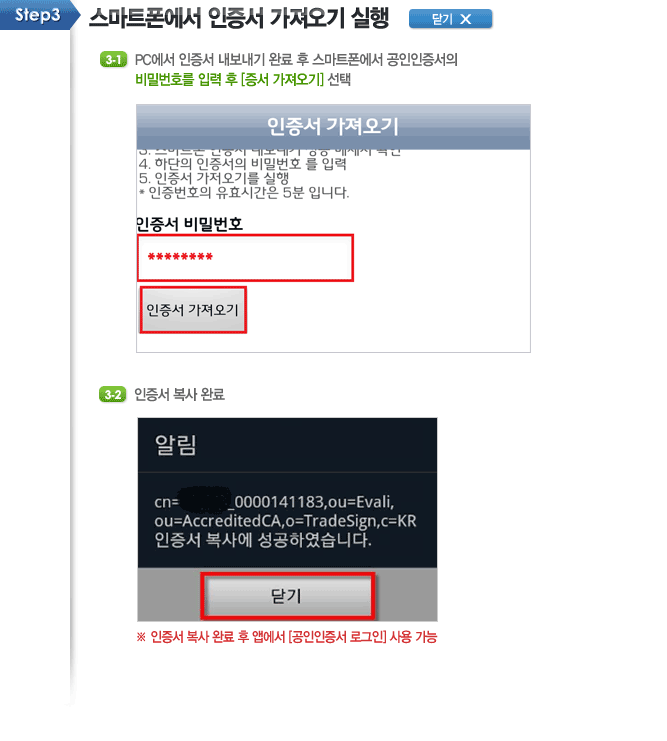Click the 인증서 가져오기 header bar
This screenshot has height=741, width=667.
point(333,127)
